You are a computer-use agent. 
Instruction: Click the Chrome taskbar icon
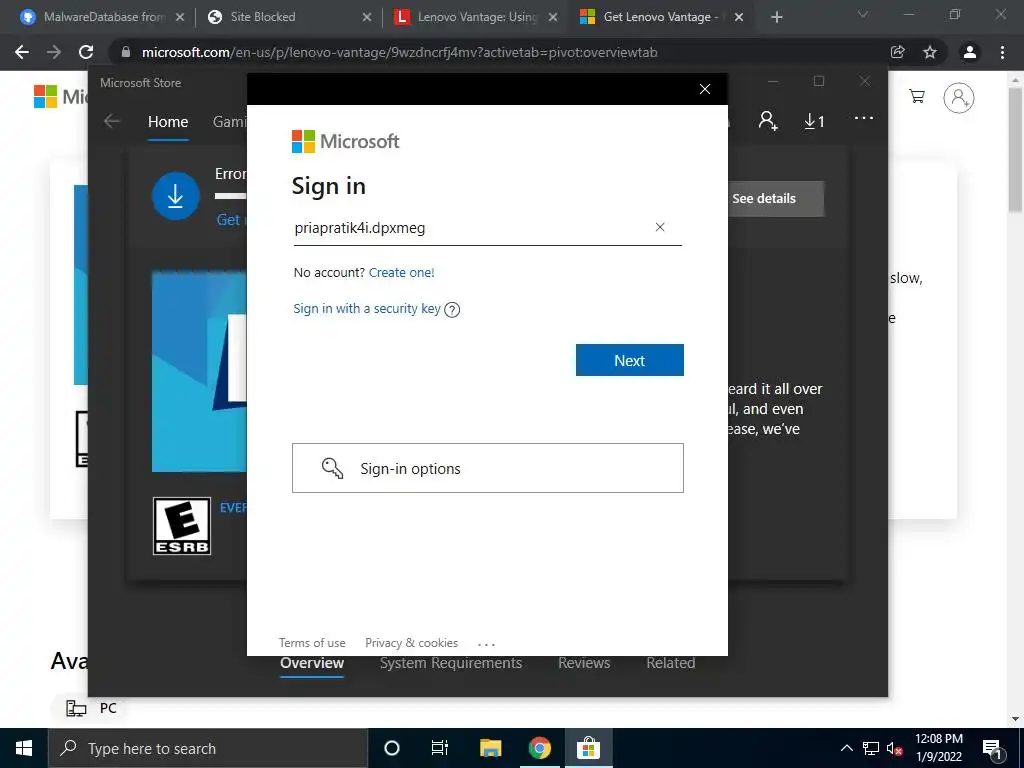(539, 748)
